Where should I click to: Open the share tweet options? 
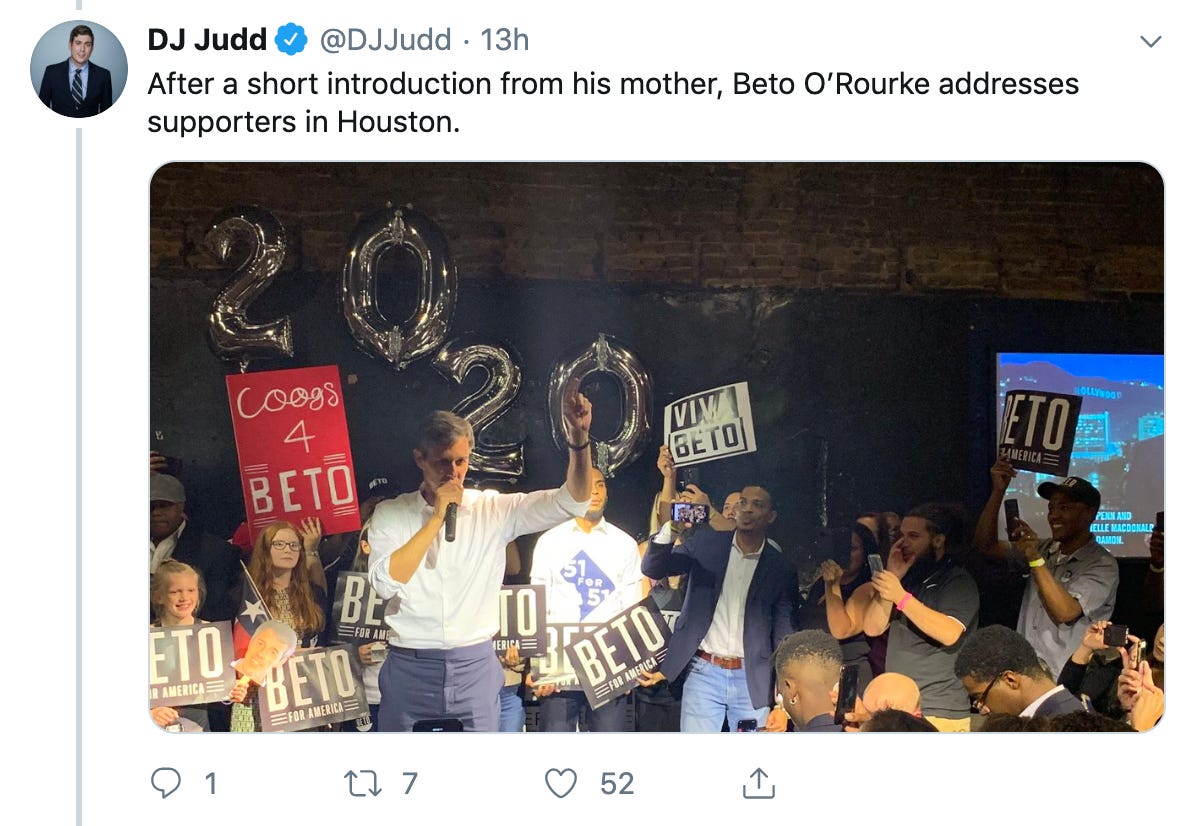pos(758,783)
